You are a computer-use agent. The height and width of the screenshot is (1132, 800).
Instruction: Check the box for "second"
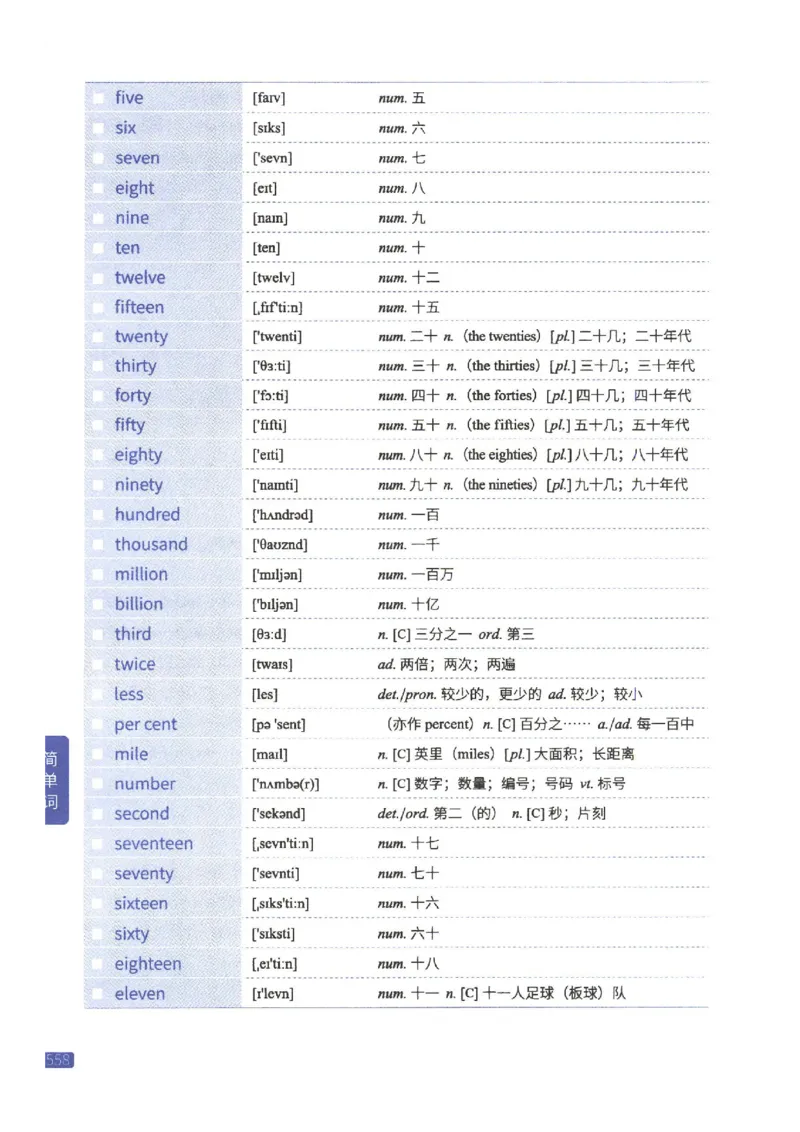coord(97,814)
